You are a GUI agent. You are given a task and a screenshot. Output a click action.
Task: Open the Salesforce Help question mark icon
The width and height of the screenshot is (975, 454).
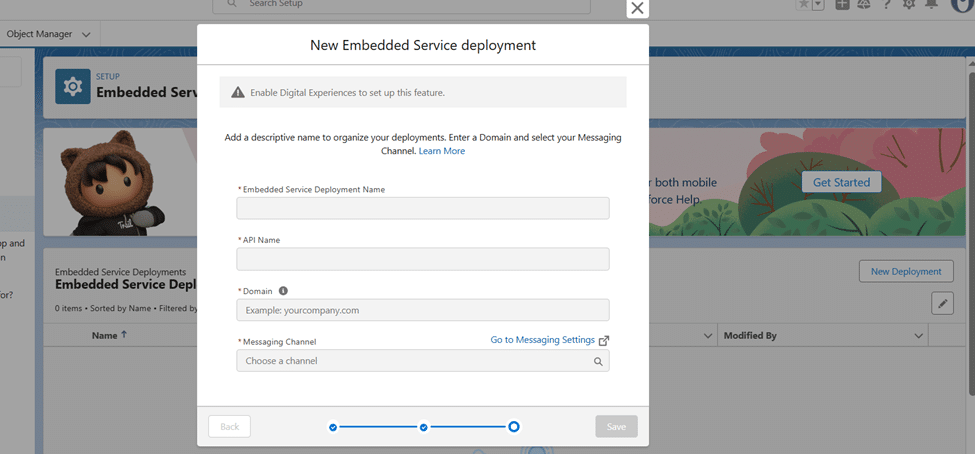(886, 4)
